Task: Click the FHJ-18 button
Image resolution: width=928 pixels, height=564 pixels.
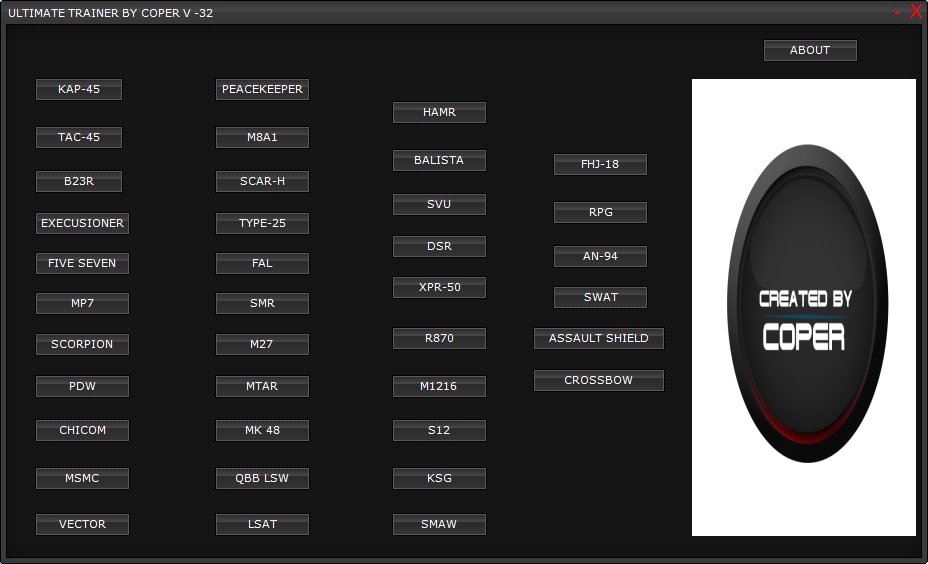Action: tap(600, 165)
